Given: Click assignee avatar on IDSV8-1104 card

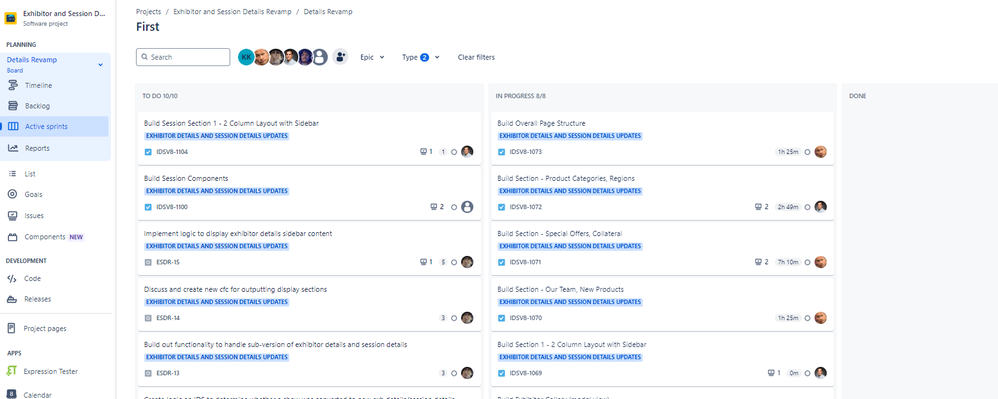Looking at the screenshot, I should tap(467, 151).
